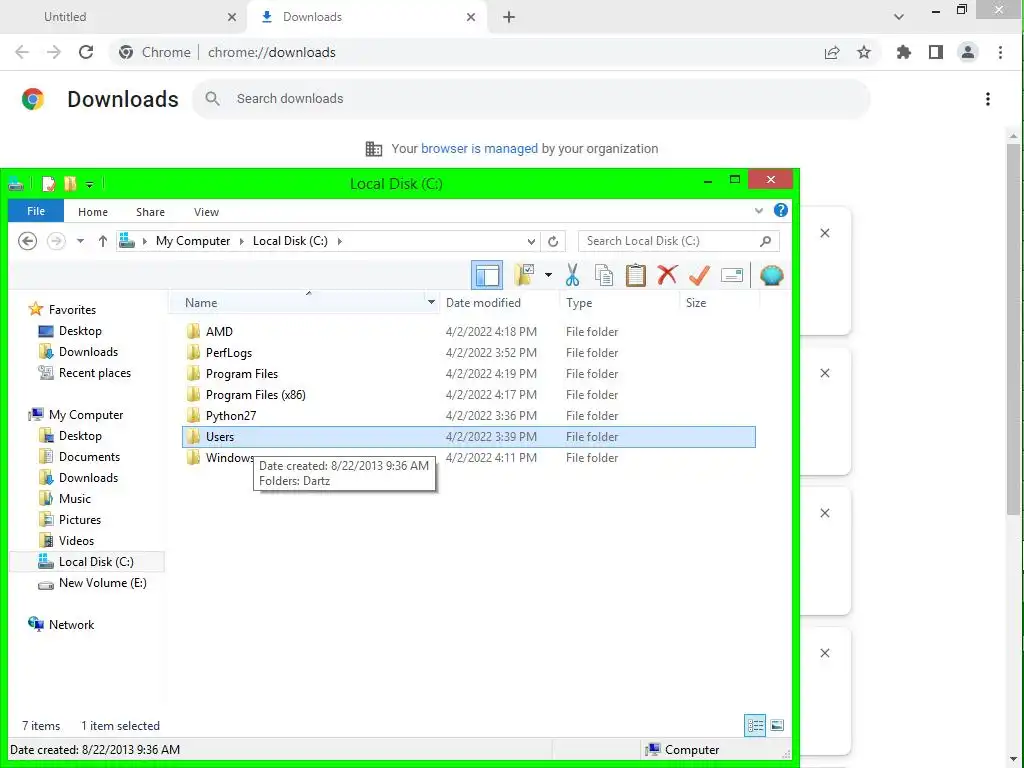Open Music under My Computer
The image size is (1024, 768).
tap(74, 498)
